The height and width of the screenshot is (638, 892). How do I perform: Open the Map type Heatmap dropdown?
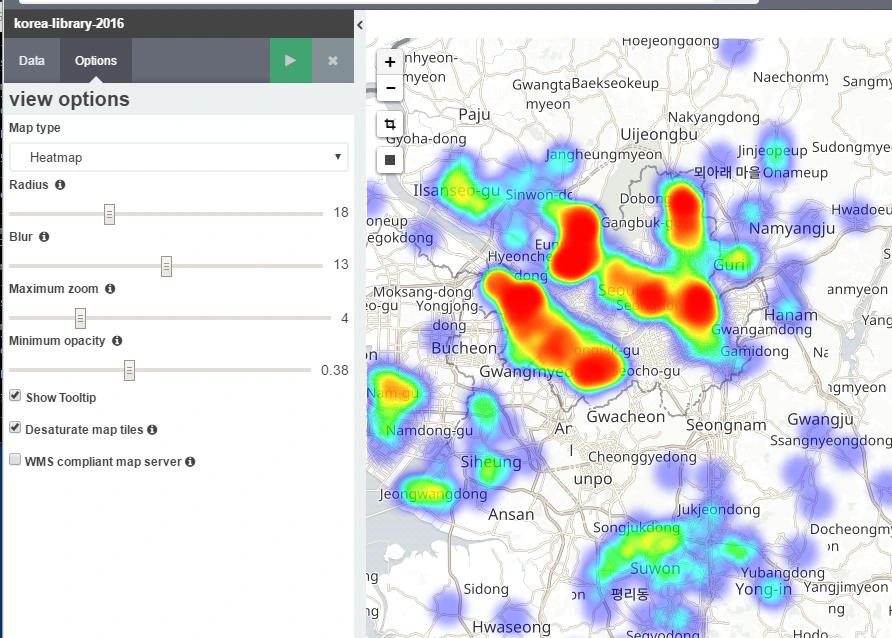179,157
